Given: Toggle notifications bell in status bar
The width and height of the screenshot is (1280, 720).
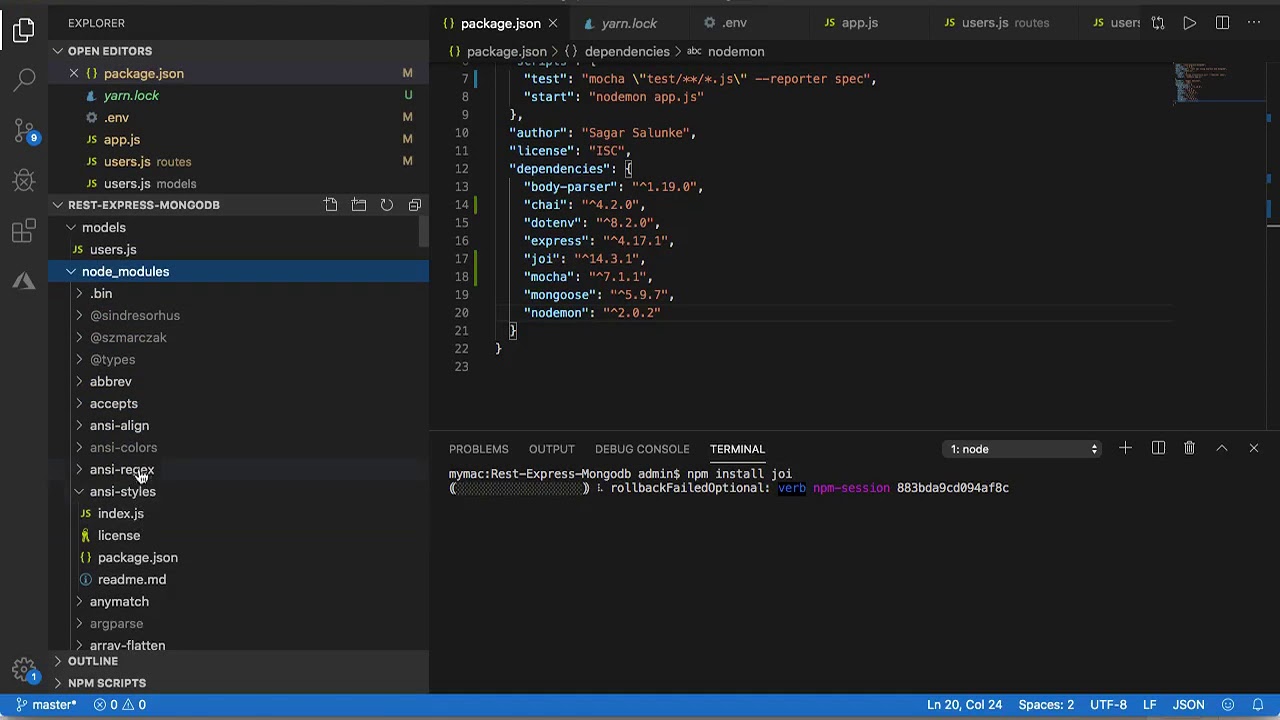Looking at the screenshot, I should tap(1259, 705).
